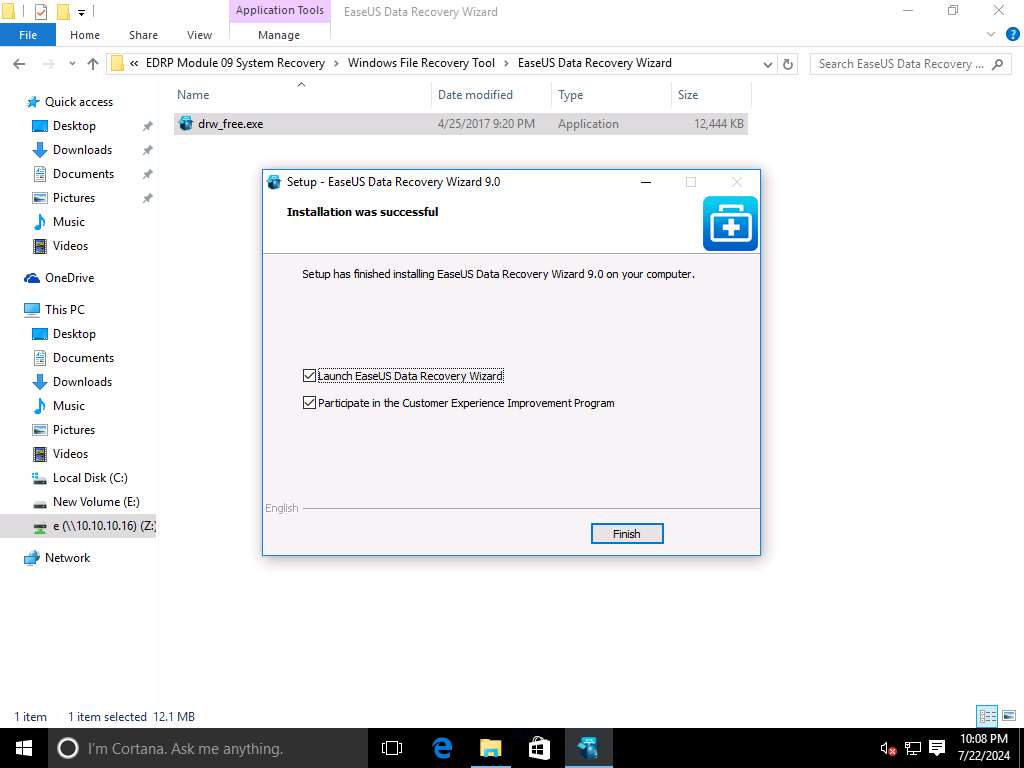Open network drive e (\\10.10.10.16) (Z:)
The height and width of the screenshot is (768, 1024).
[x=95, y=526]
